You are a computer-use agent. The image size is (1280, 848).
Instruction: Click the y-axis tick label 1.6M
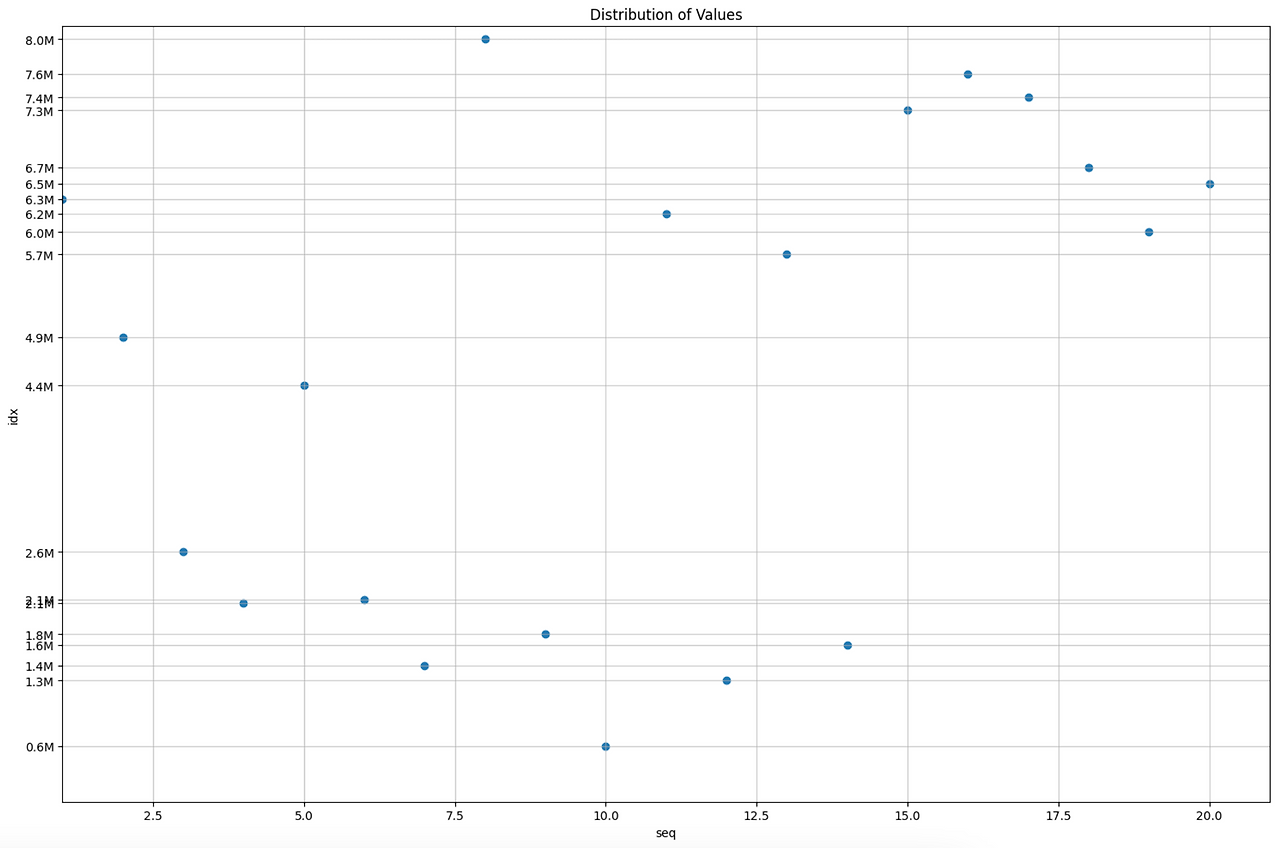click(39, 646)
